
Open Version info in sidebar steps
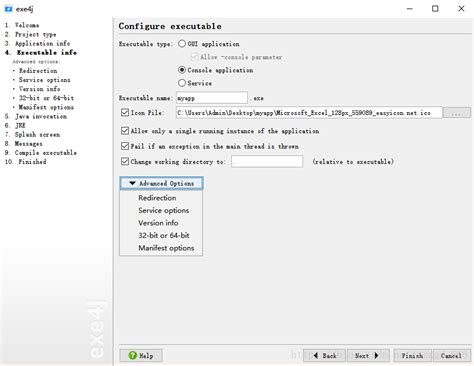pos(39,89)
